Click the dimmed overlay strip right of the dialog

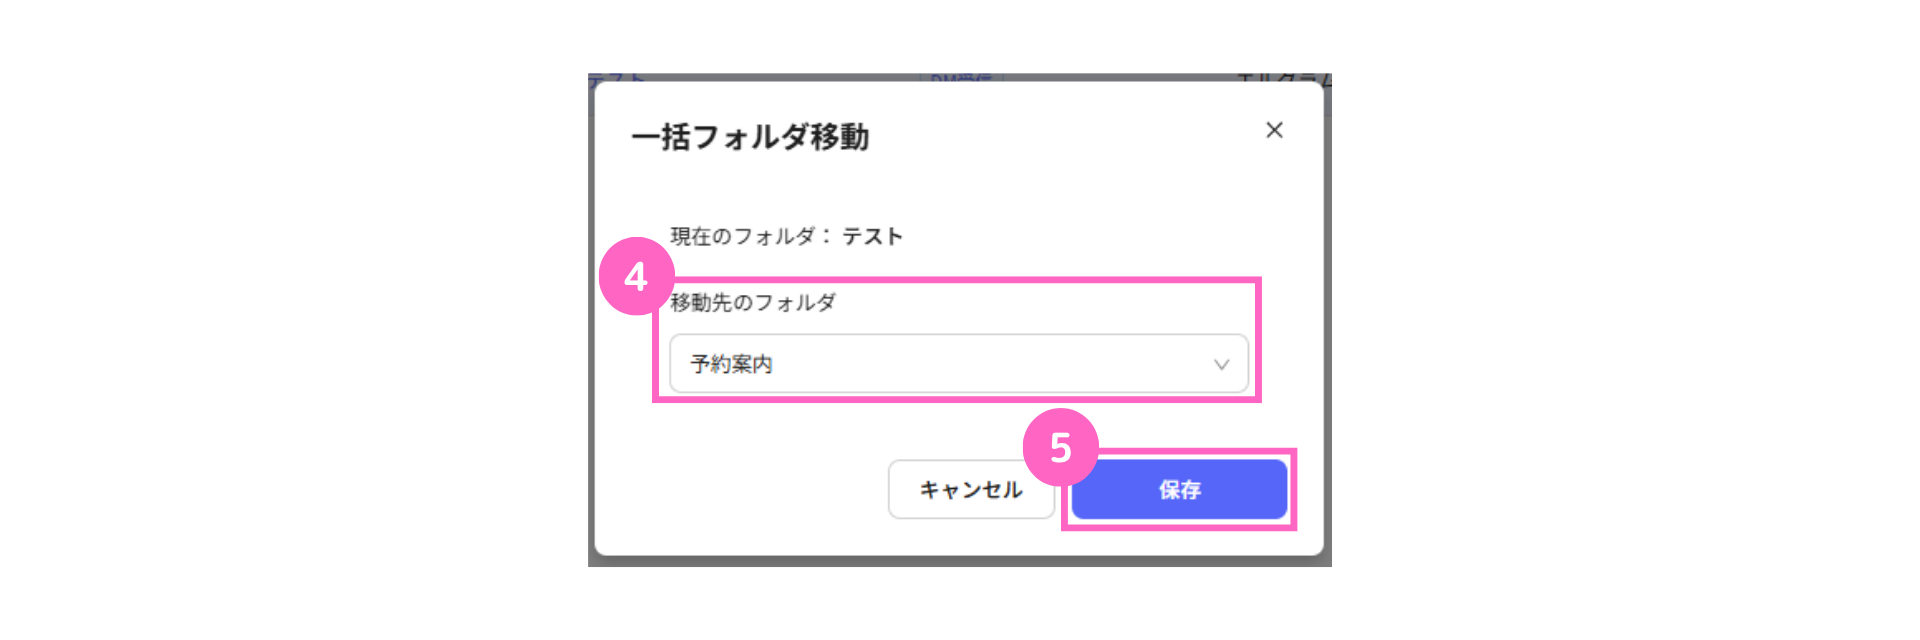click(1328, 320)
